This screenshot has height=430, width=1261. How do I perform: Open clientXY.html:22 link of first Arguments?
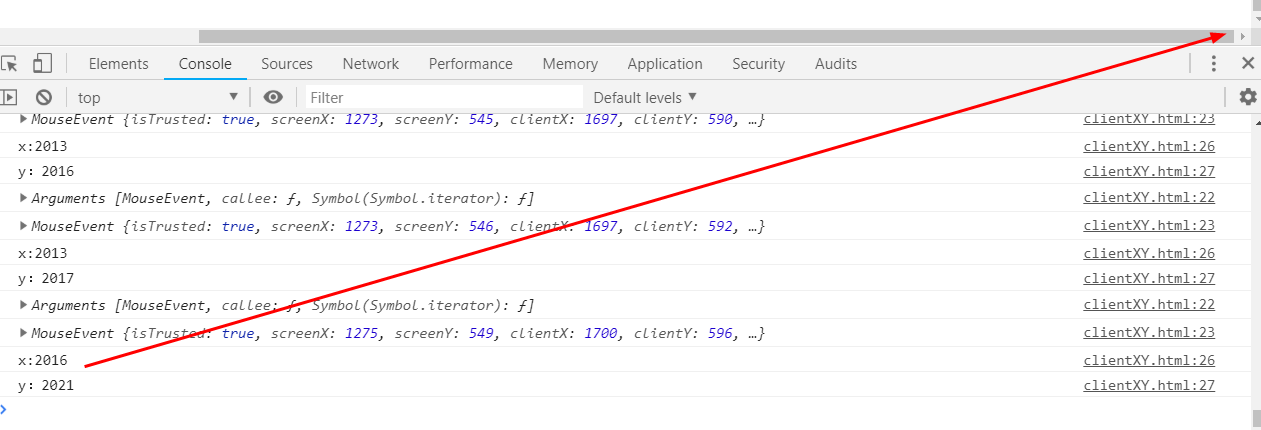[1149, 197]
